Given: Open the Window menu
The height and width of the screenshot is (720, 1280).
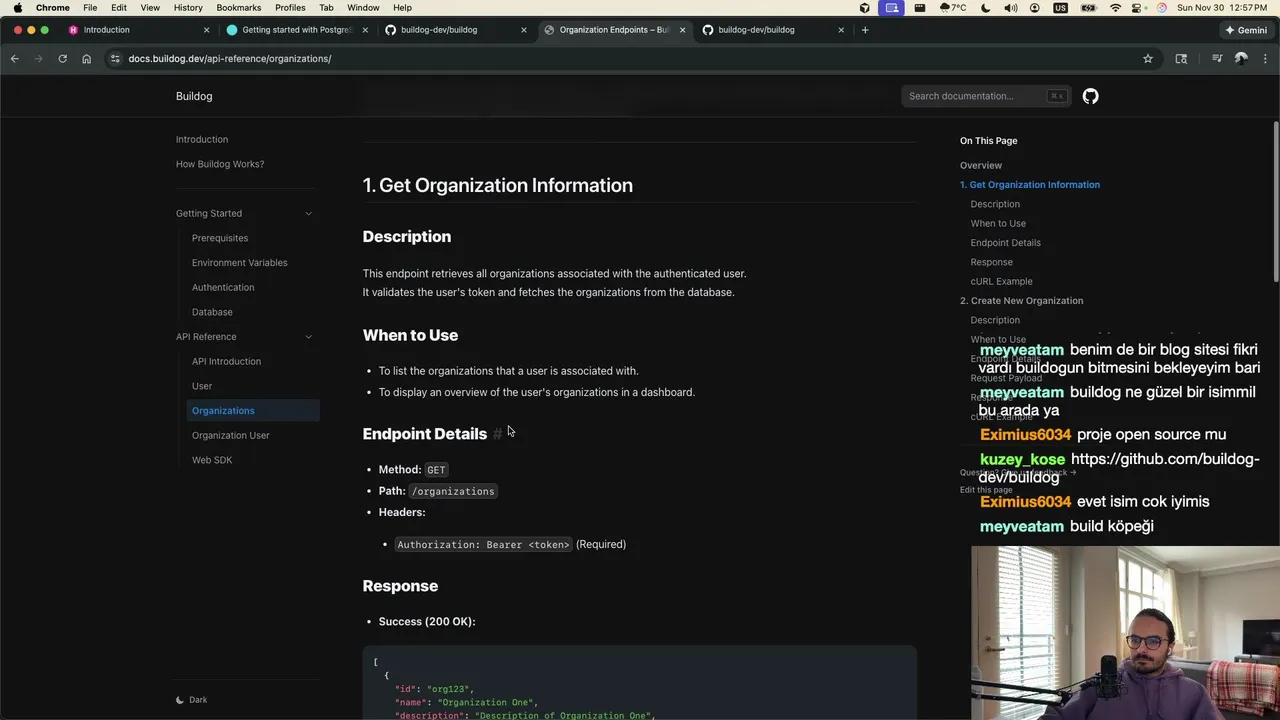Looking at the screenshot, I should pyautogui.click(x=363, y=7).
